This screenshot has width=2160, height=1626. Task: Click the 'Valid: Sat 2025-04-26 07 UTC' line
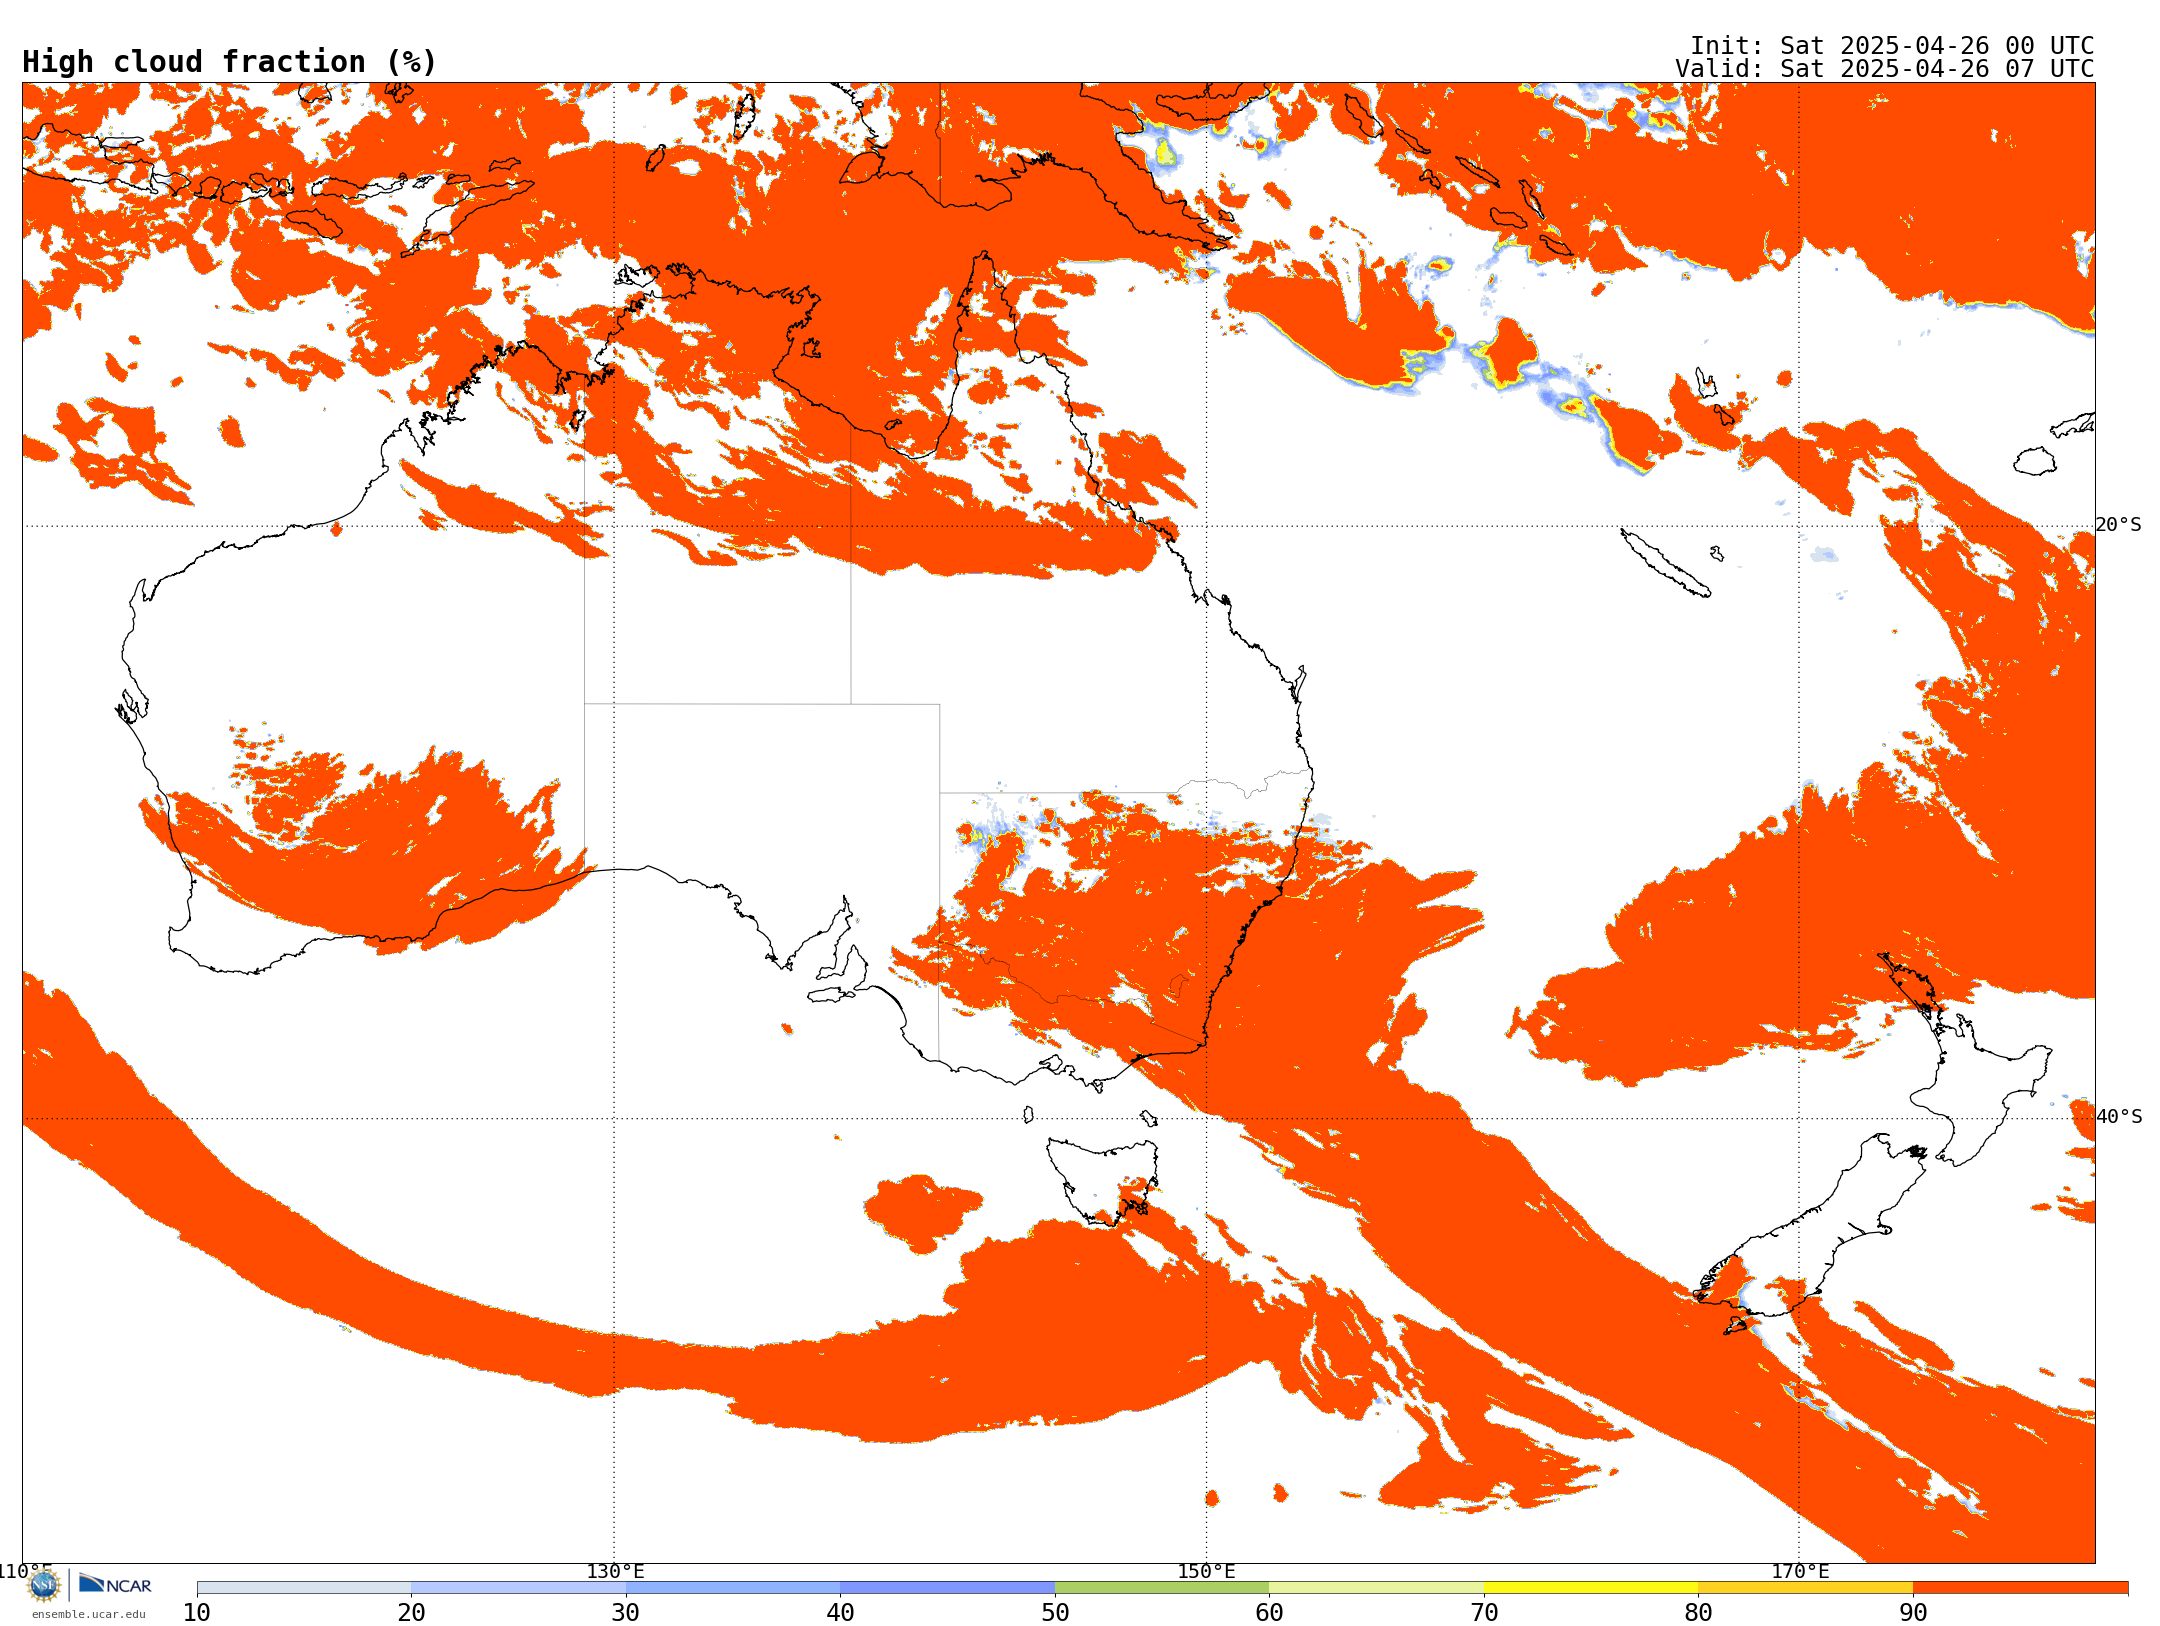click(x=1885, y=69)
